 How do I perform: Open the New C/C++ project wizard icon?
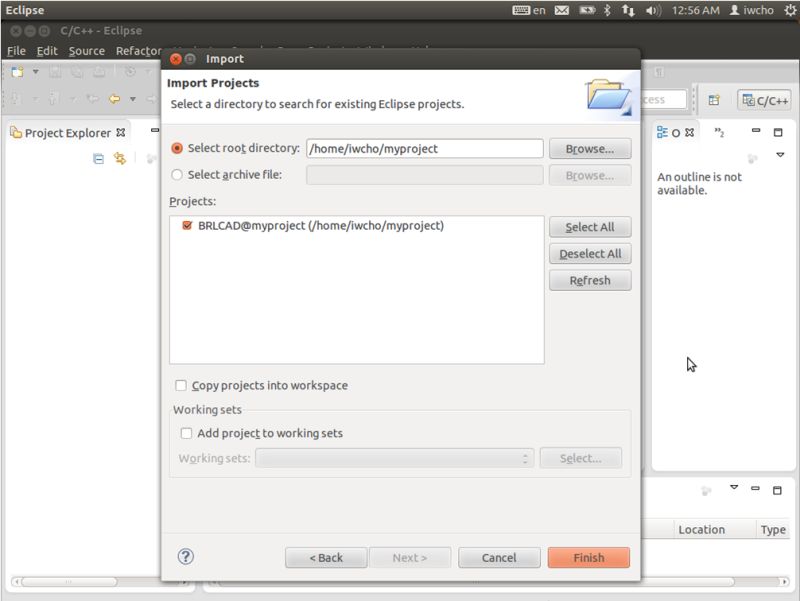(x=16, y=71)
